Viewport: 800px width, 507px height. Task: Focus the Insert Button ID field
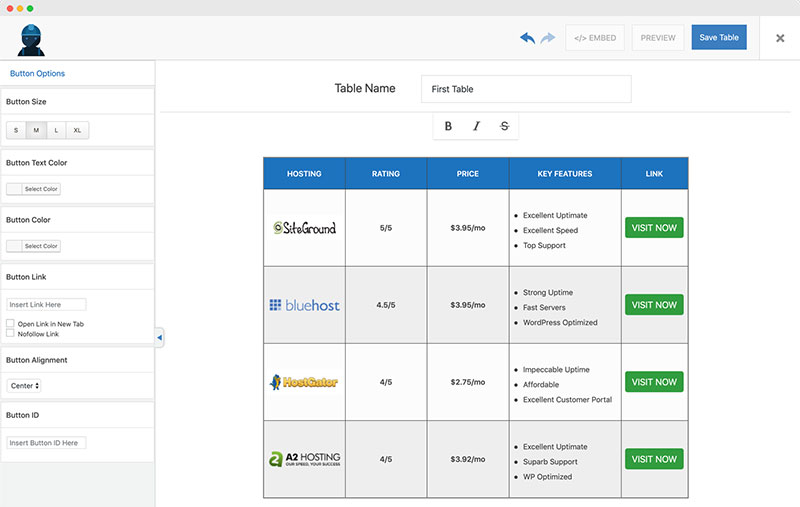pos(46,443)
